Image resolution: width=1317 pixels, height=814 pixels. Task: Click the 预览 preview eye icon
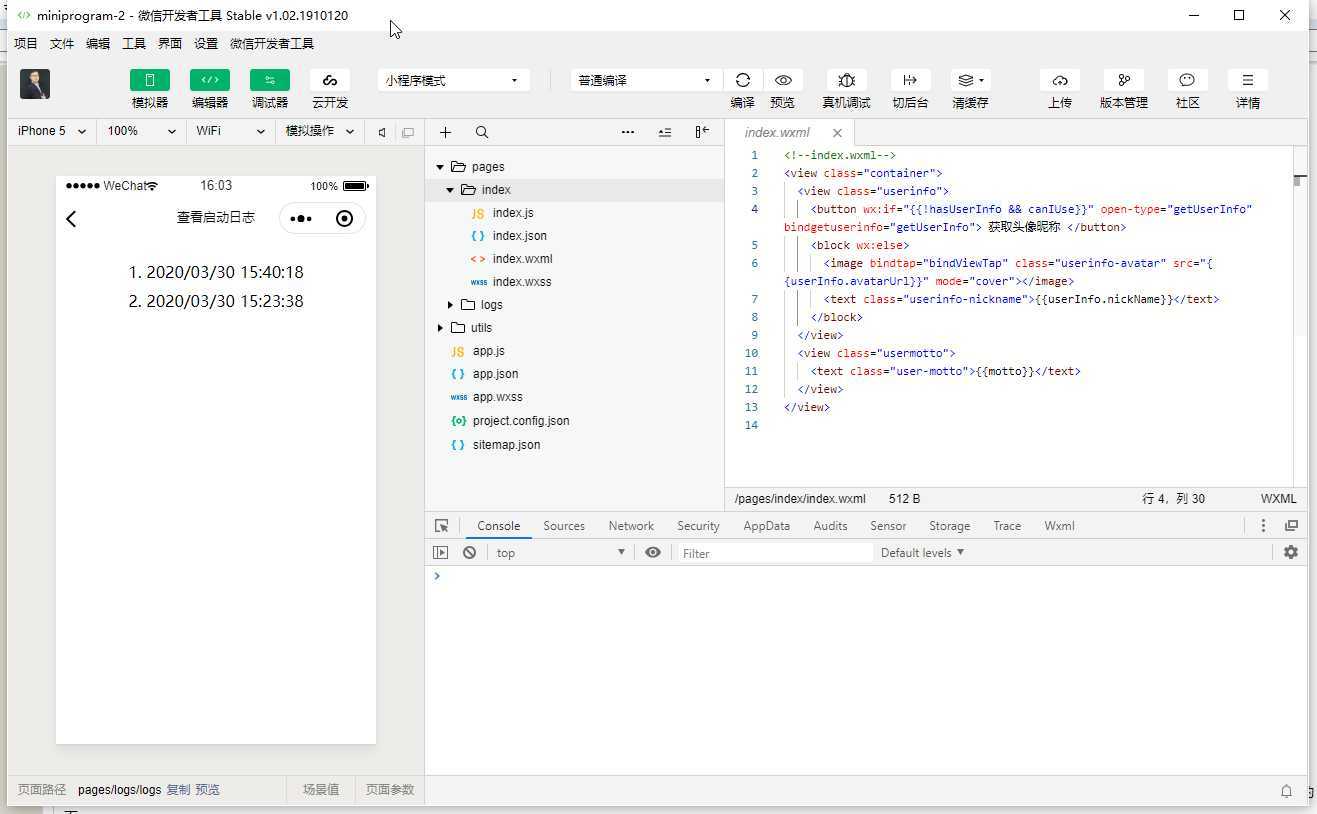click(783, 80)
